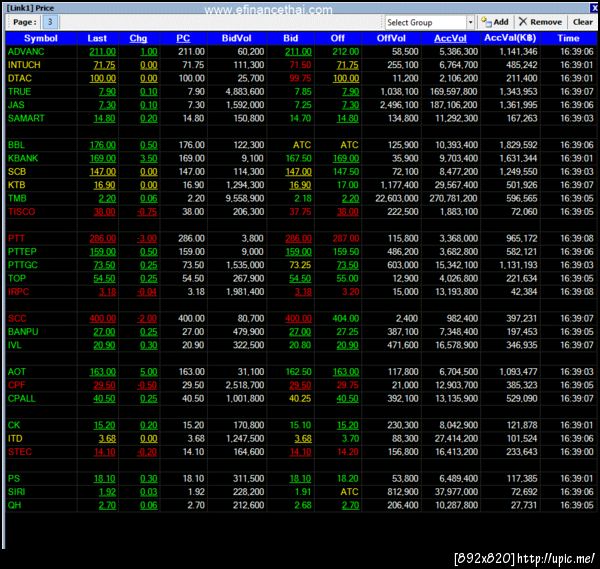Click the Bid column header

pyautogui.click(x=290, y=38)
